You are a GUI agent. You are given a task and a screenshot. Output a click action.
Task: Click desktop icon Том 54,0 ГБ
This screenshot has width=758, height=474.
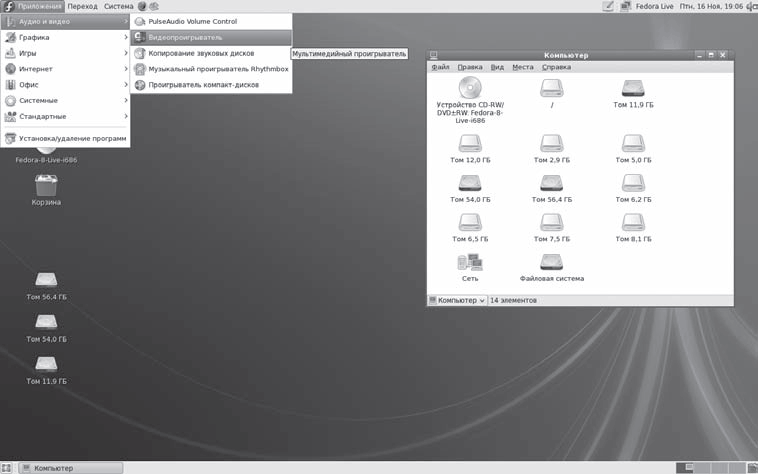(x=46, y=323)
